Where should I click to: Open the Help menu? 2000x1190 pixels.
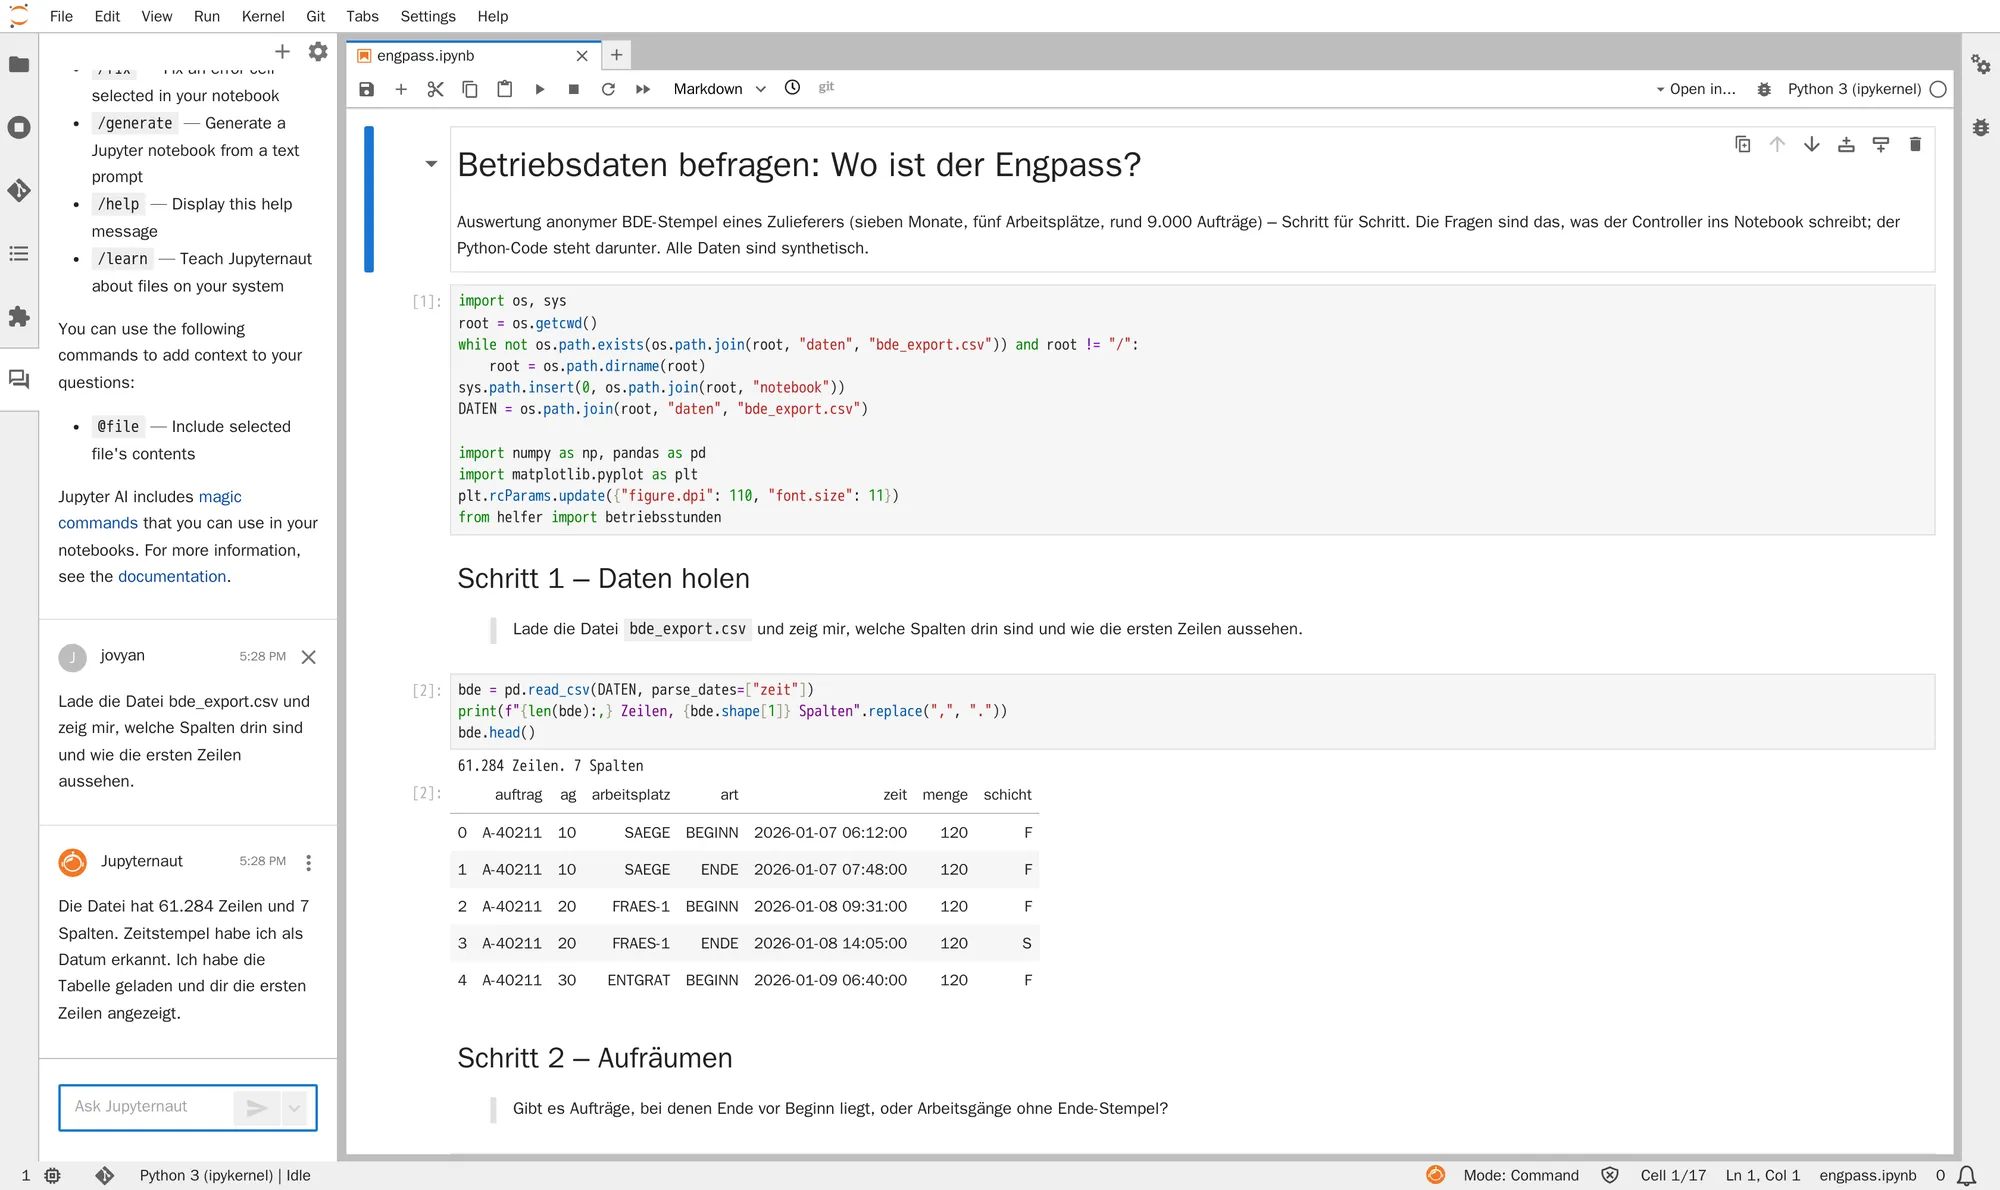coord(493,16)
